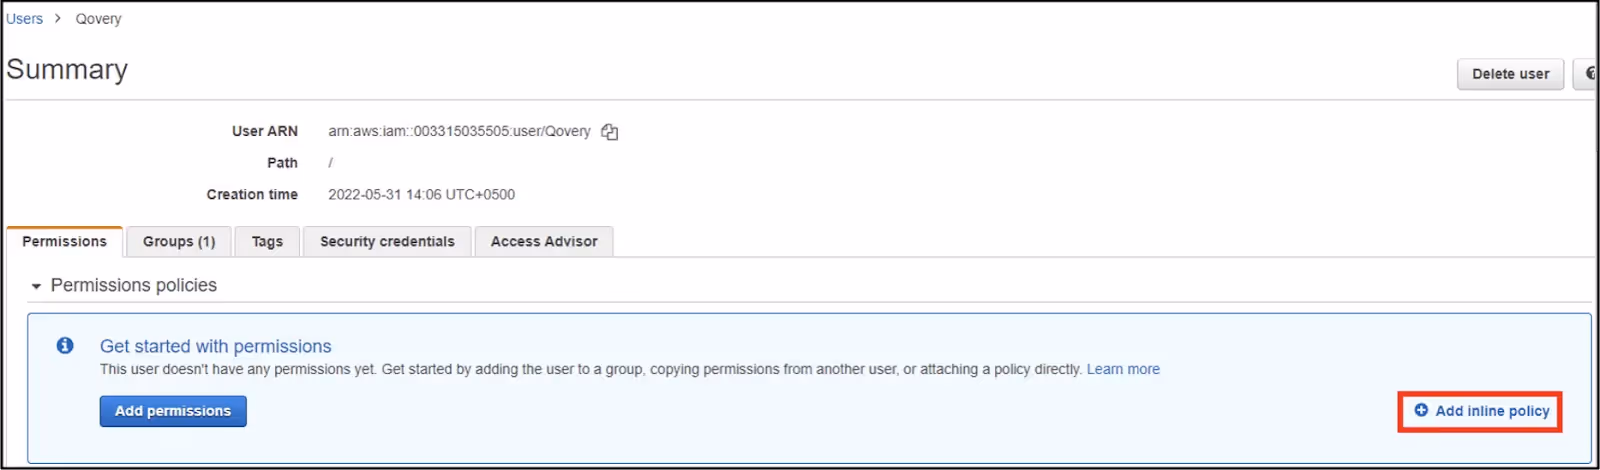The height and width of the screenshot is (470, 1600).
Task: Switch to the Groups (1) tab
Action: (179, 241)
